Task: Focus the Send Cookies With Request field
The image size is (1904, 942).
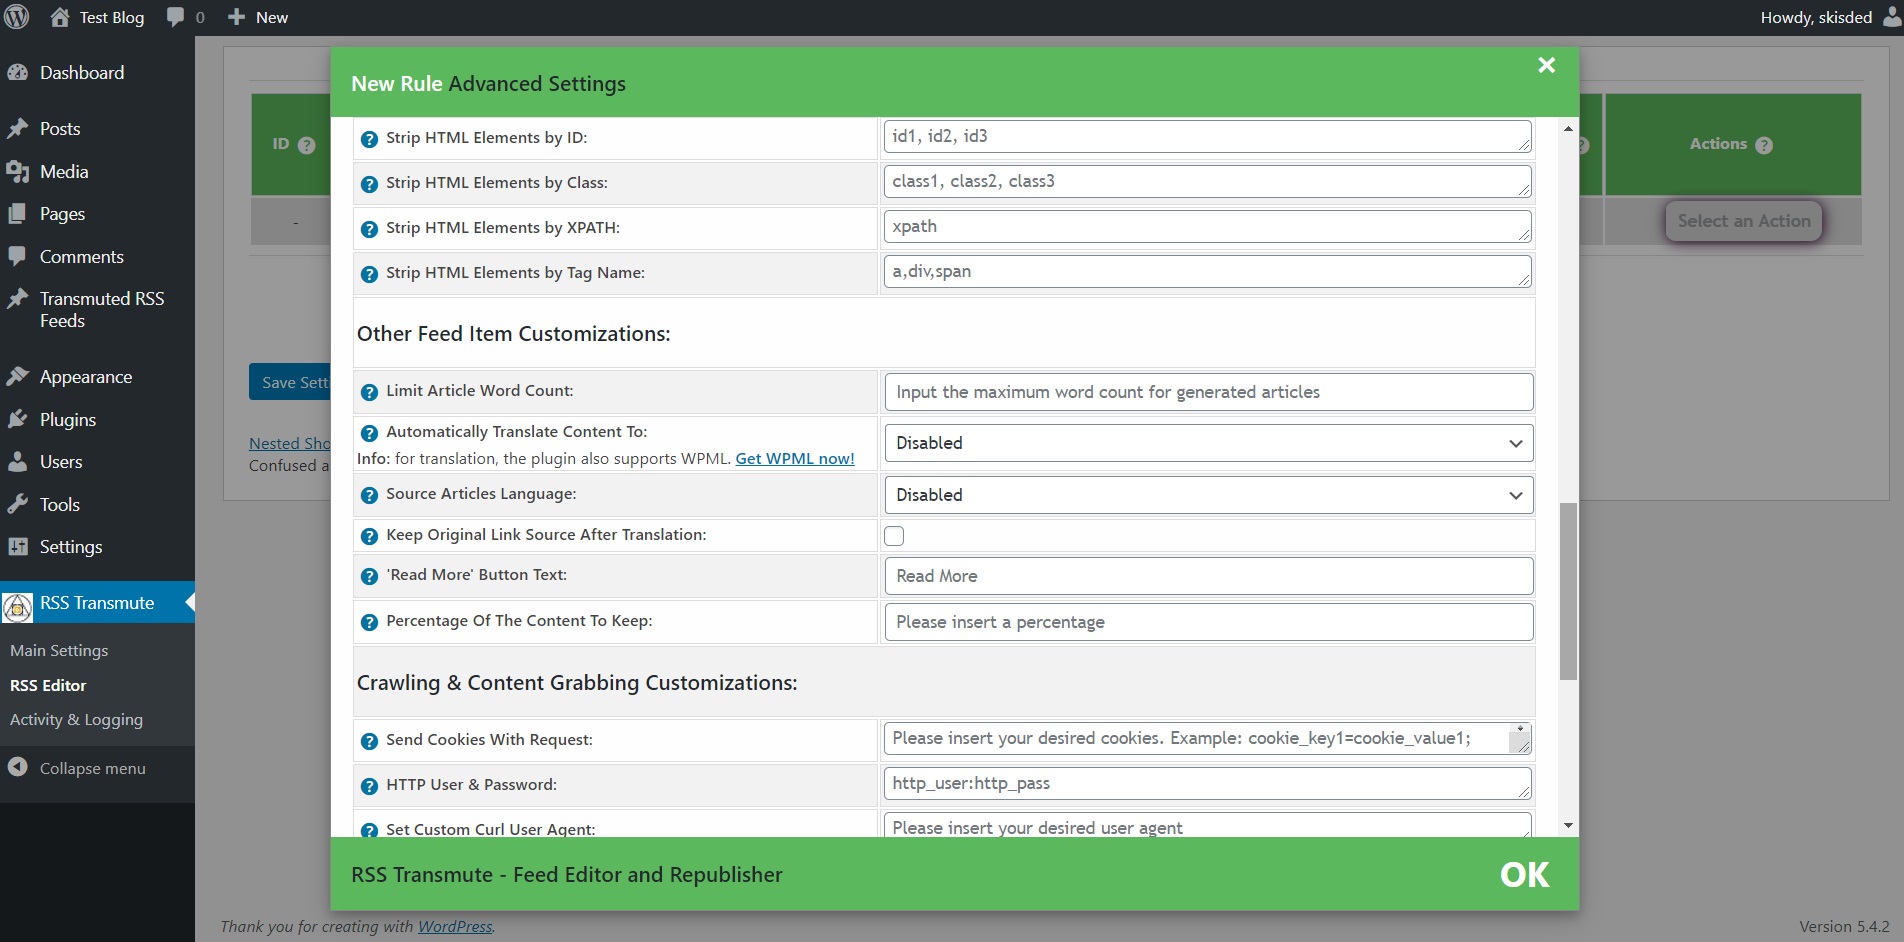Action: [x=1207, y=739]
